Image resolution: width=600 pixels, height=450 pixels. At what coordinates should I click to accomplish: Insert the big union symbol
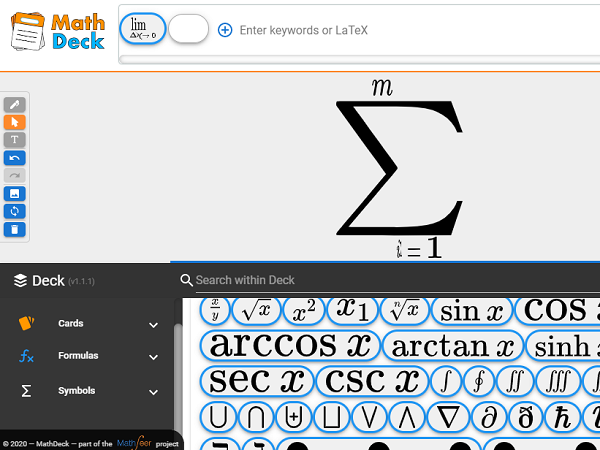pyautogui.click(x=218, y=417)
